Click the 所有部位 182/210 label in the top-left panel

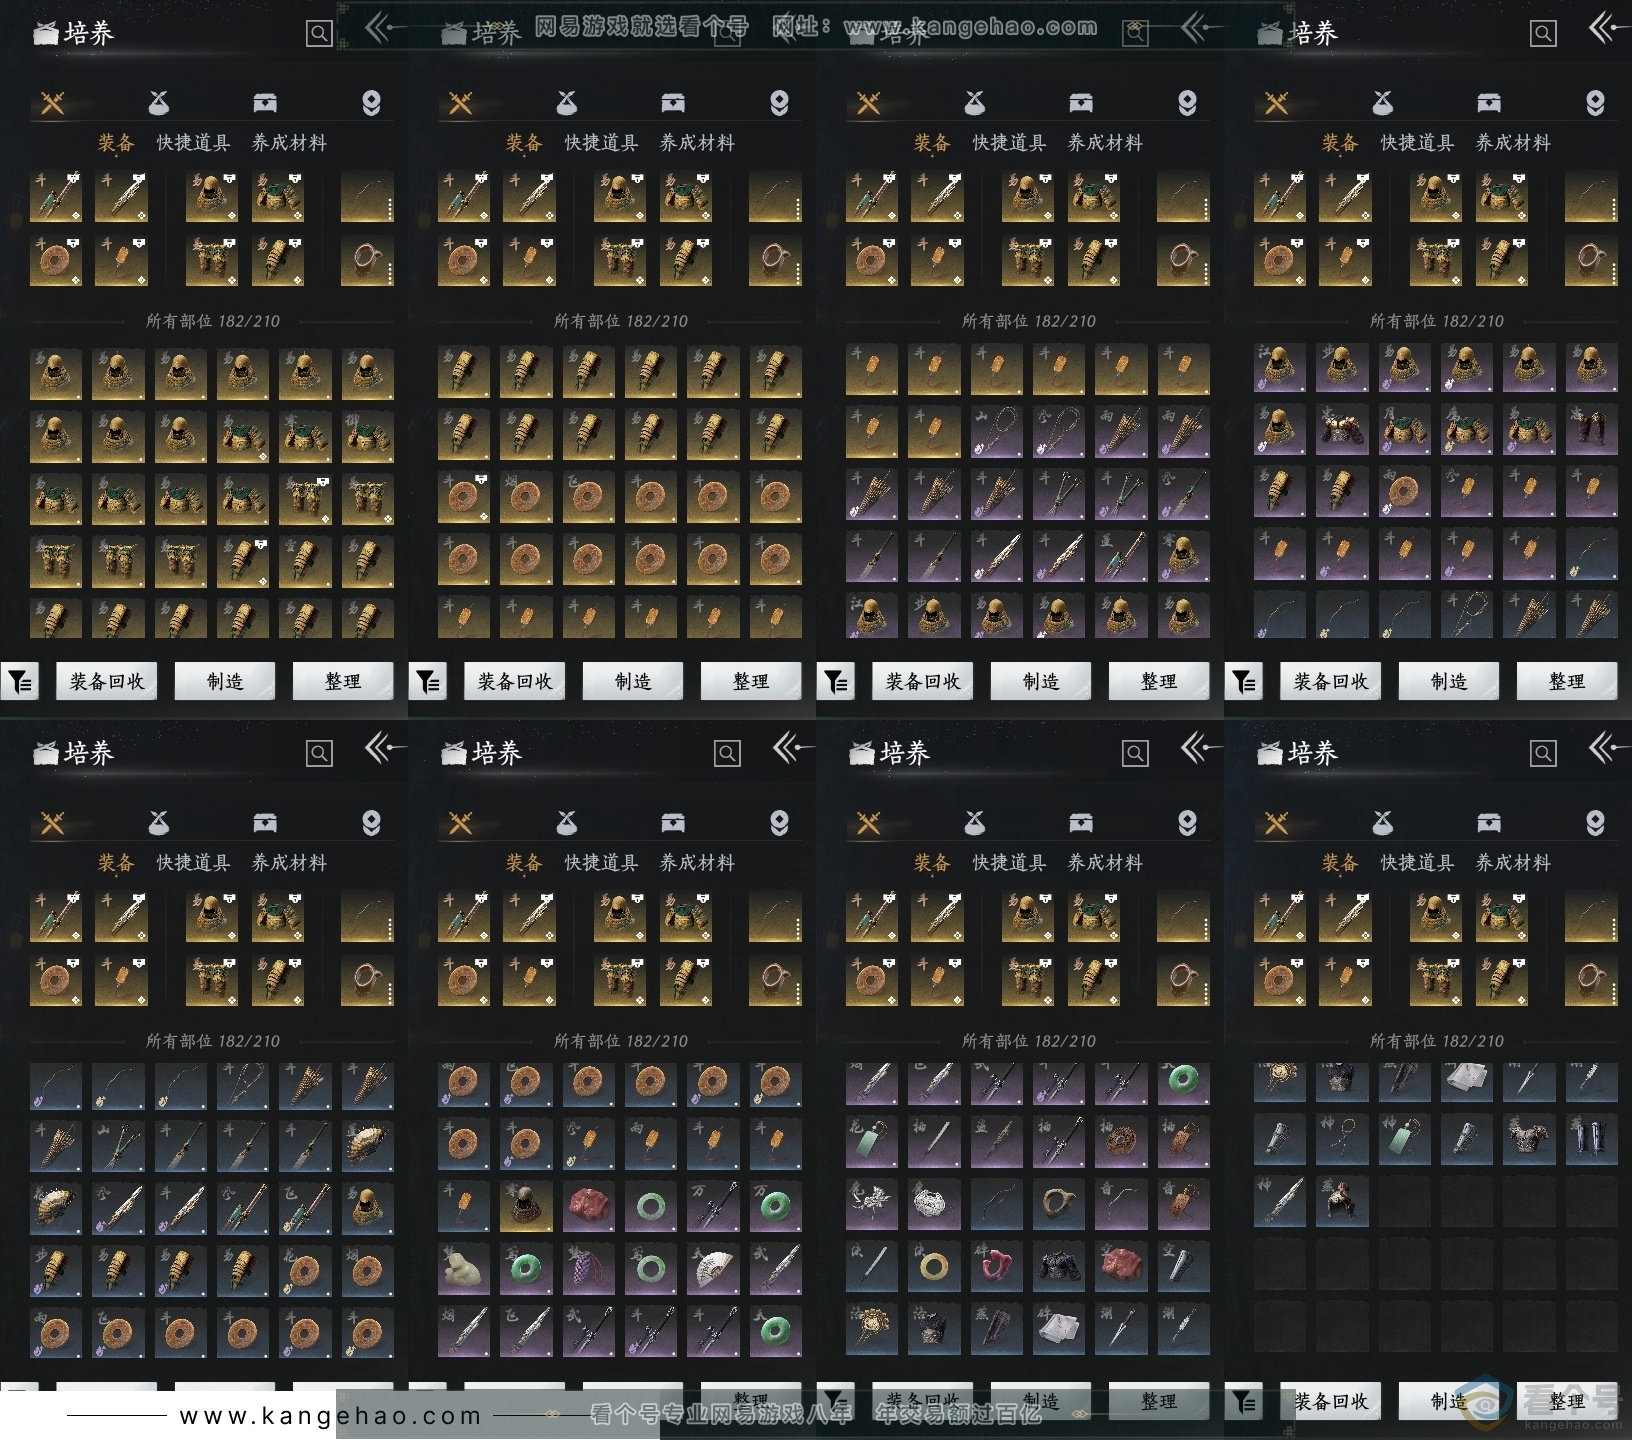coord(213,321)
